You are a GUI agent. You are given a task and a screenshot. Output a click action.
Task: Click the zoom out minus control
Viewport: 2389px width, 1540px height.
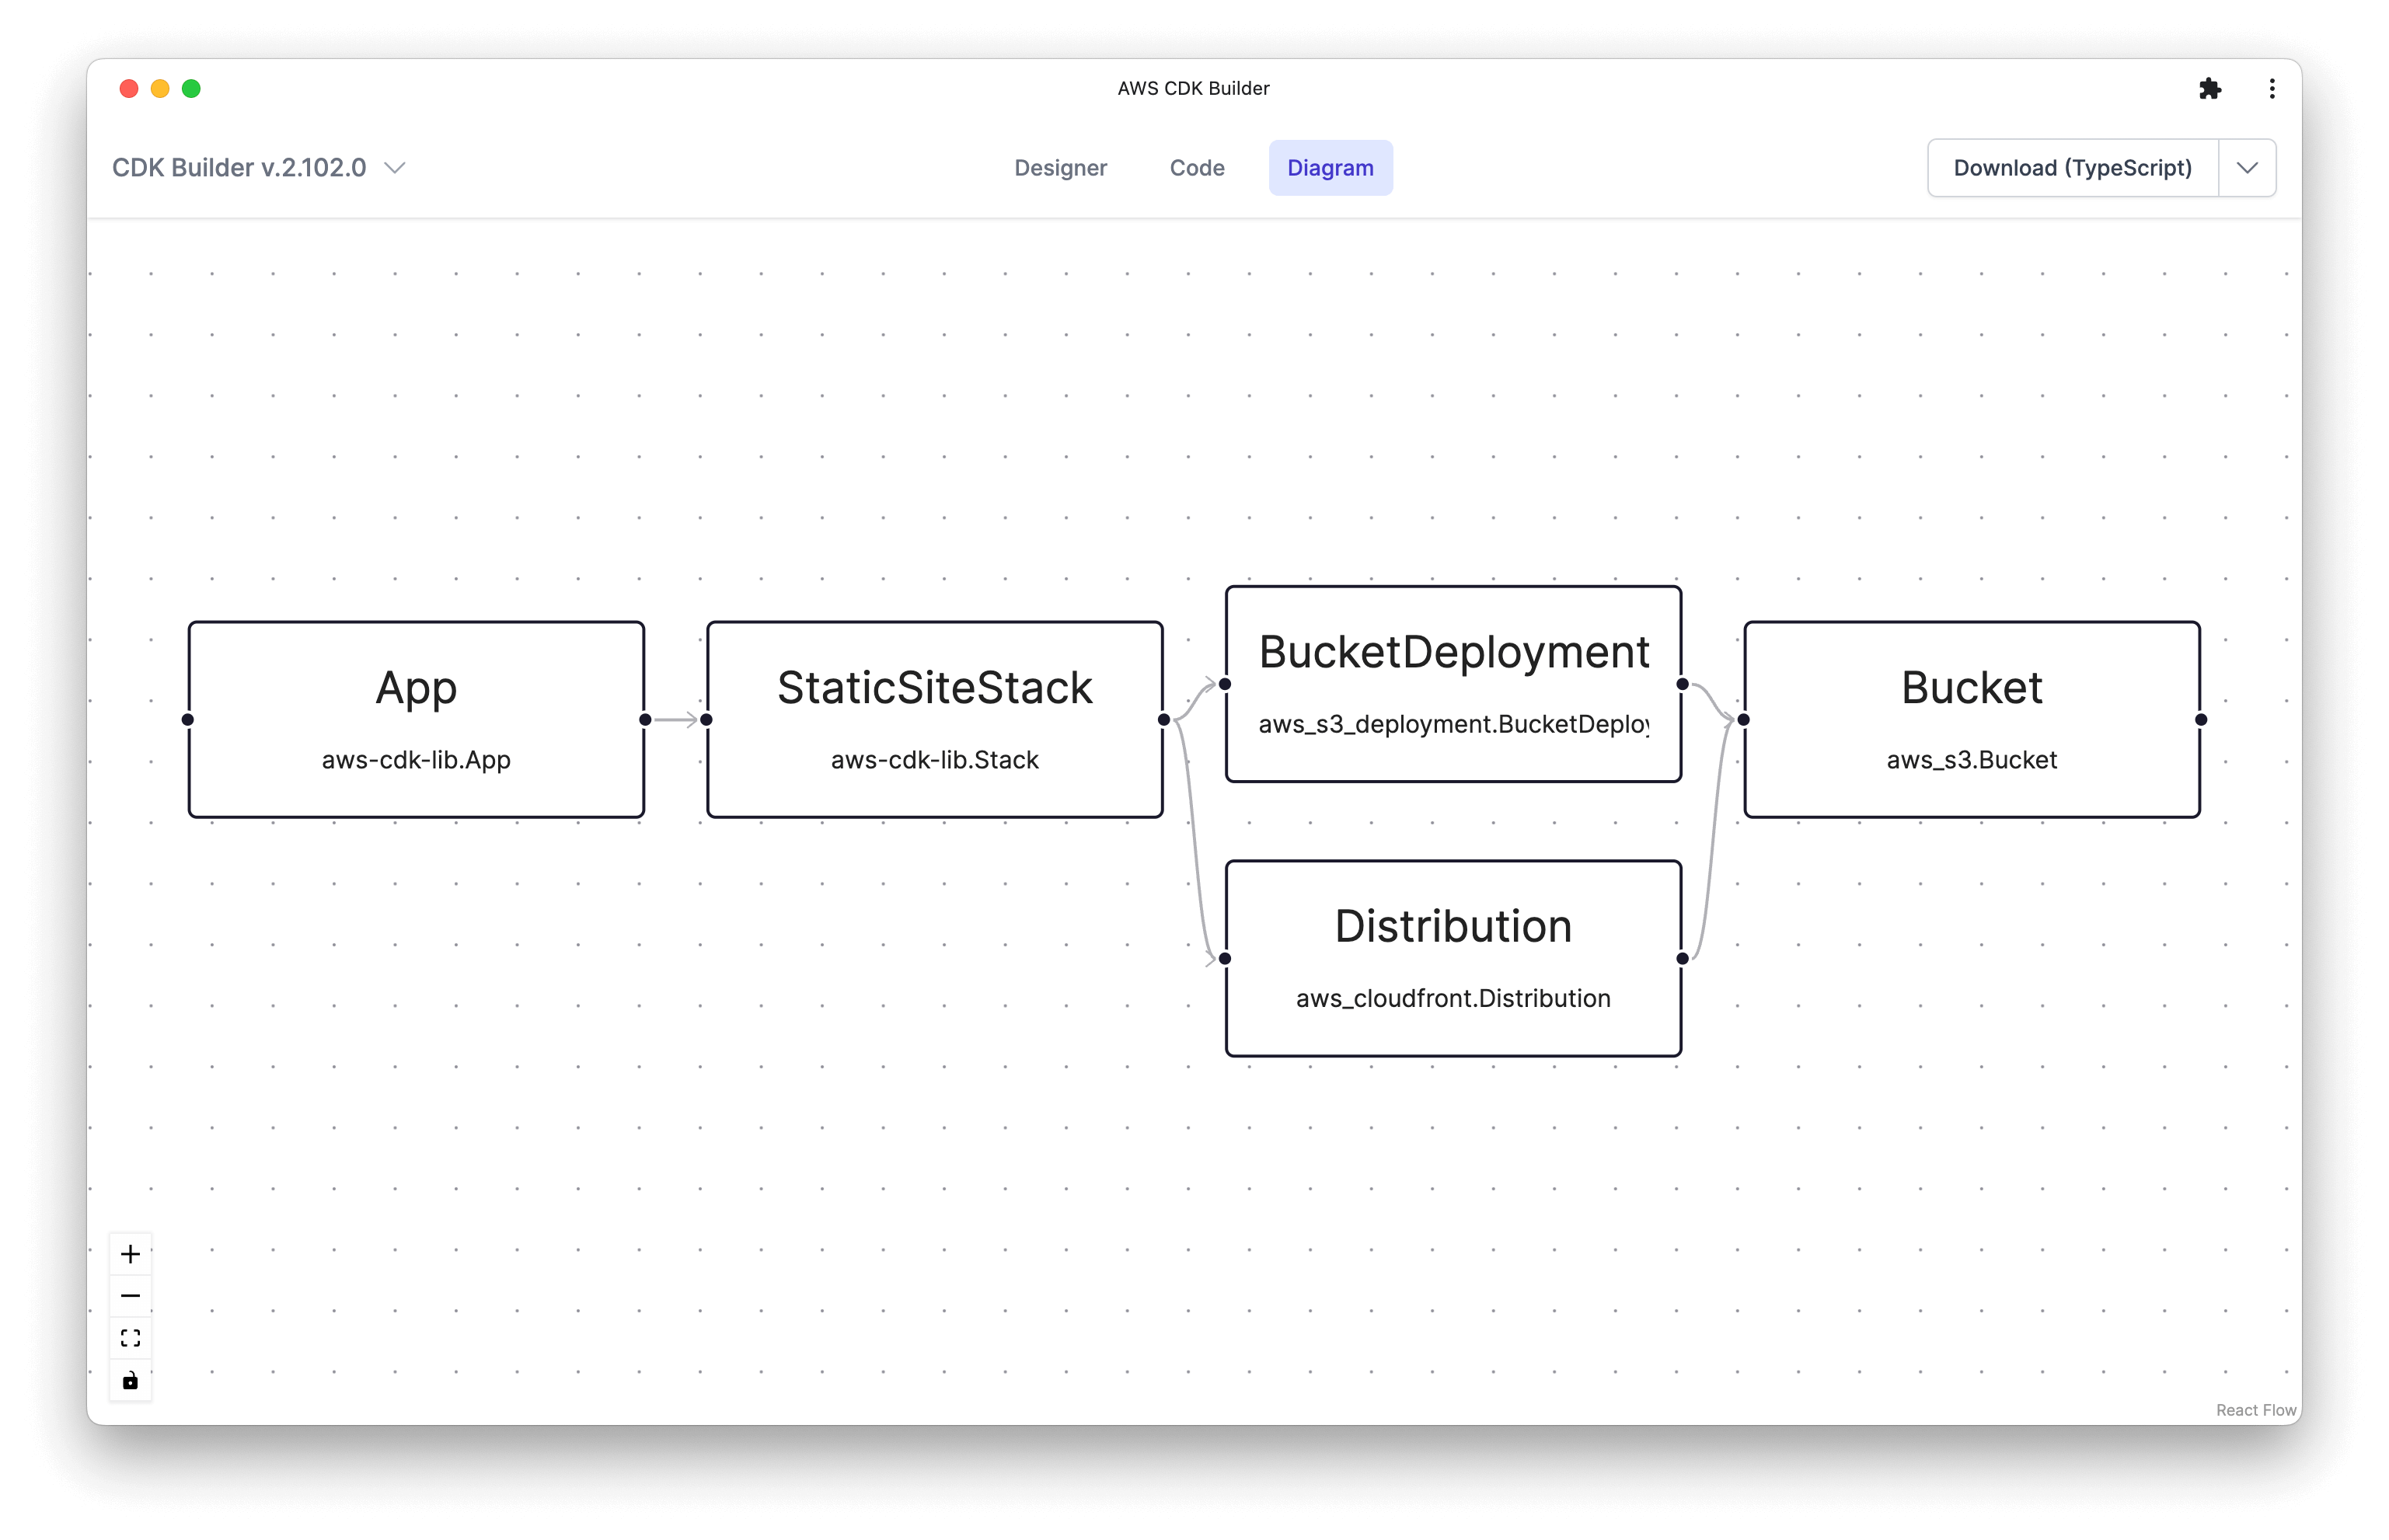(130, 1296)
